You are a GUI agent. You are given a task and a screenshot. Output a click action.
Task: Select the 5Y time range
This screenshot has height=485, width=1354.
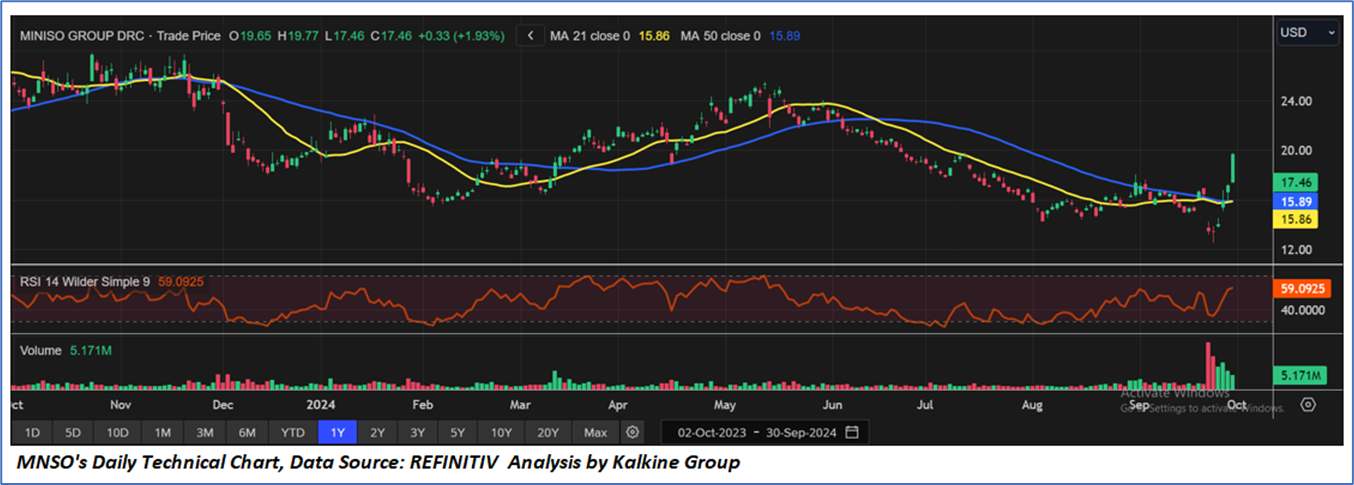point(457,432)
